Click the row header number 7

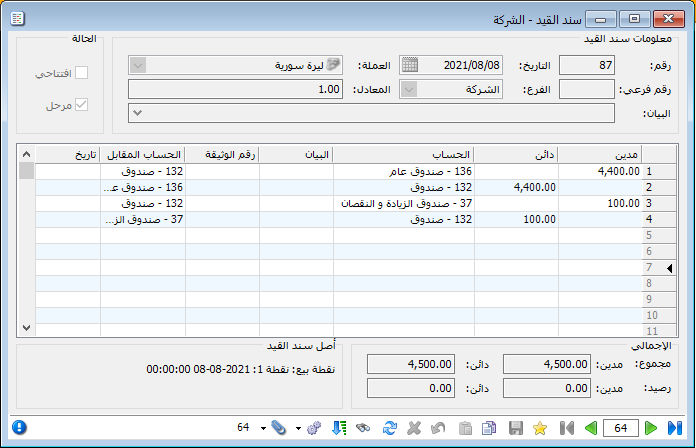pos(659,267)
